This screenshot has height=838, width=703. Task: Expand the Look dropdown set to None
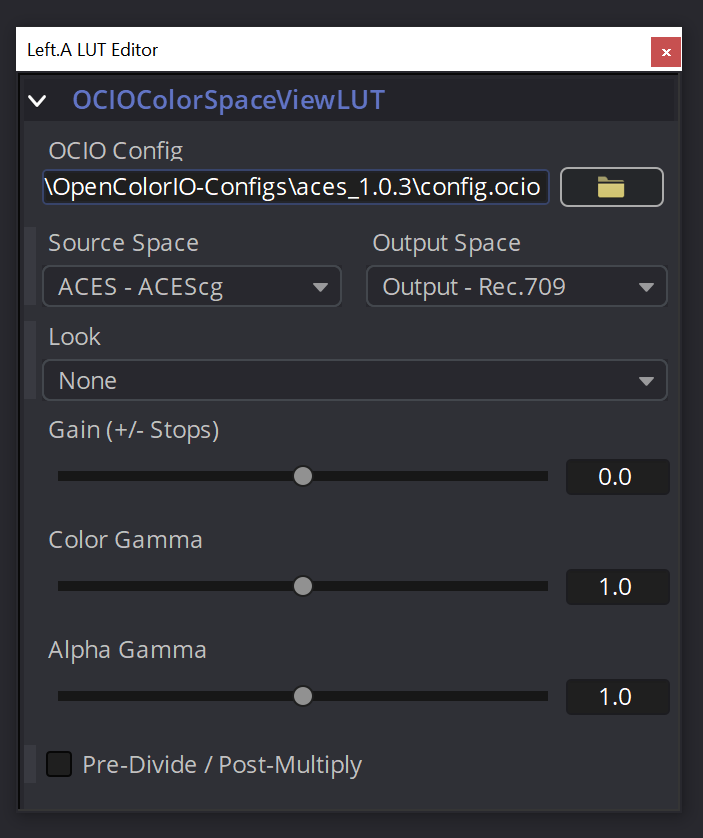(x=354, y=381)
